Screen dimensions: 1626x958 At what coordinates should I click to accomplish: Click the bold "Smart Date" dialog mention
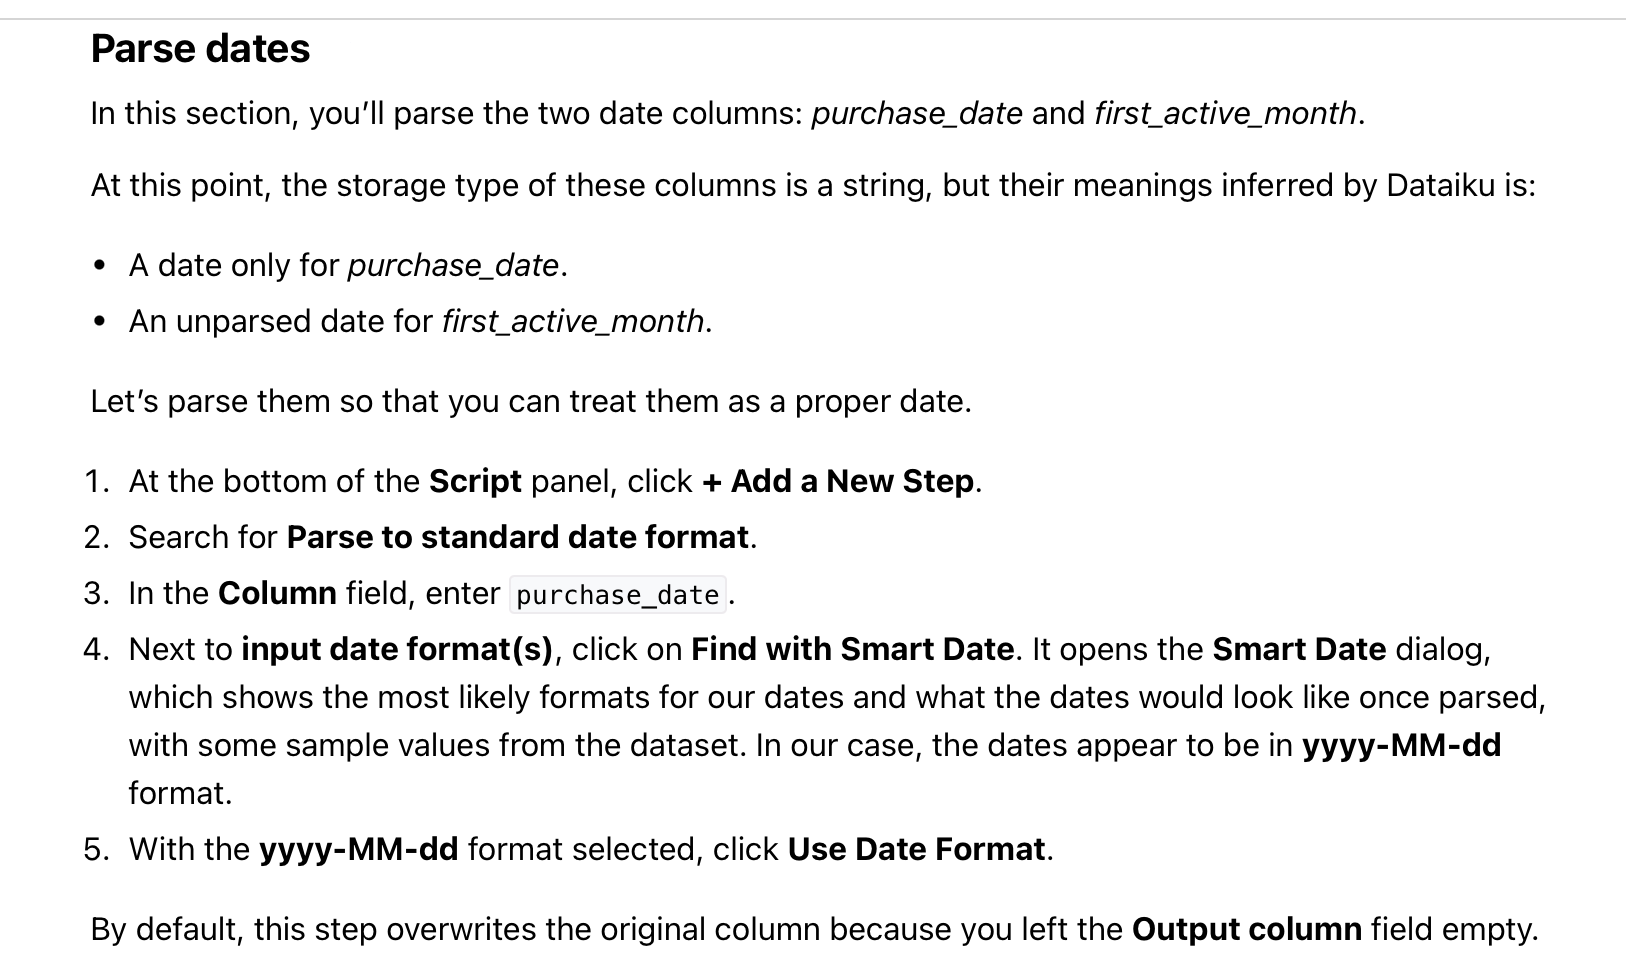(1299, 649)
